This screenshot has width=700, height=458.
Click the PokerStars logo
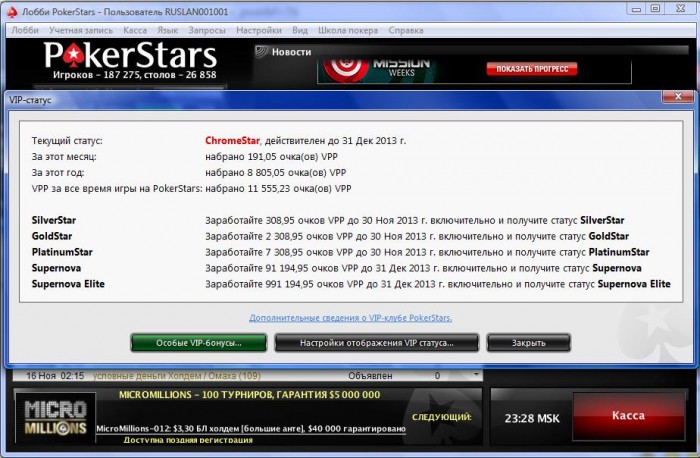coord(130,55)
